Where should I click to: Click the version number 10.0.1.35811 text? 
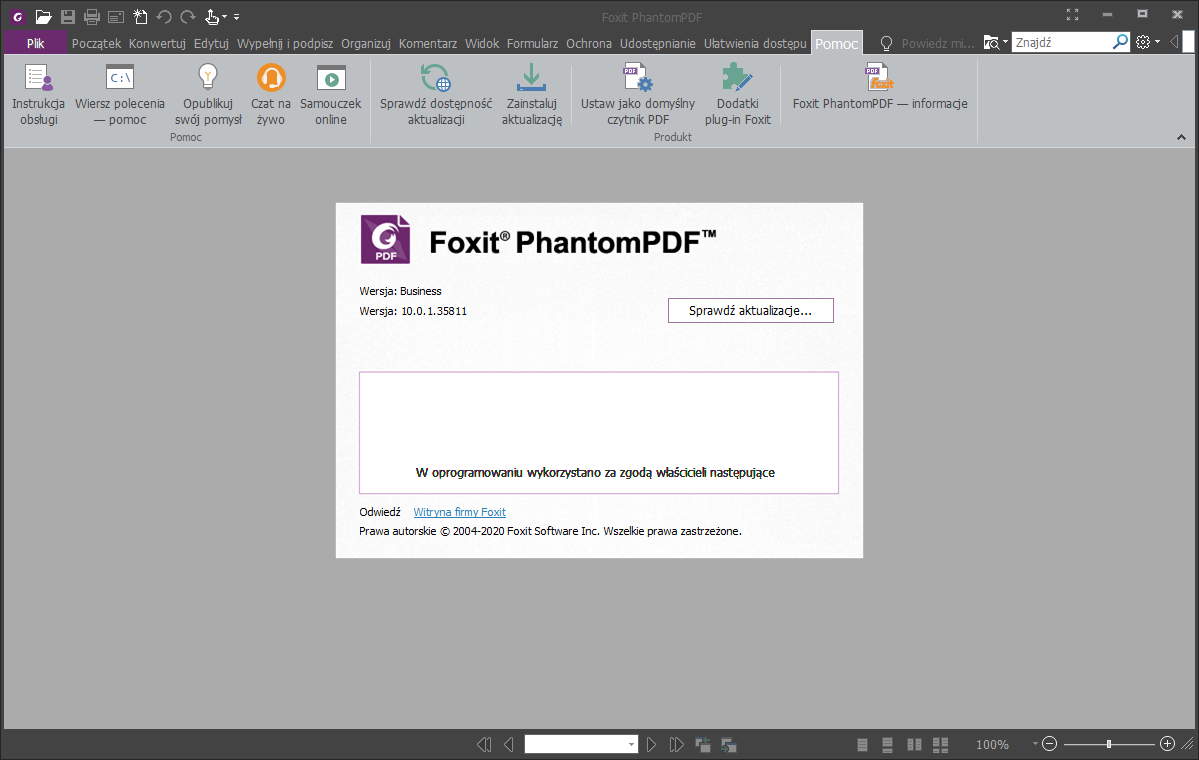click(434, 311)
